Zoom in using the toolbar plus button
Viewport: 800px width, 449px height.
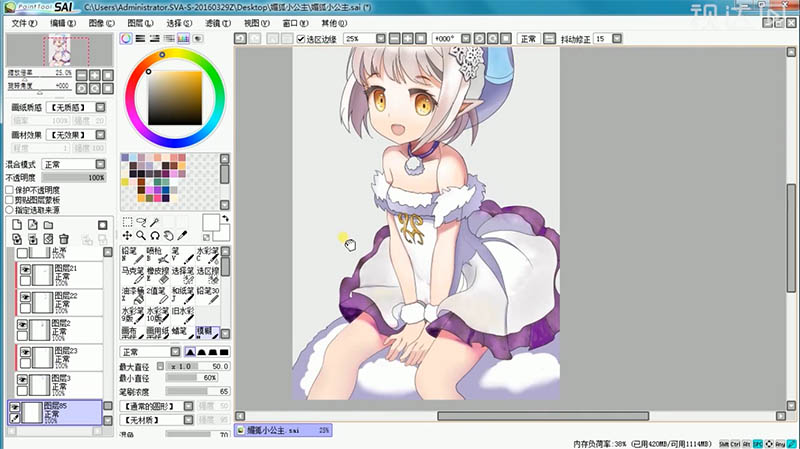tap(408, 38)
